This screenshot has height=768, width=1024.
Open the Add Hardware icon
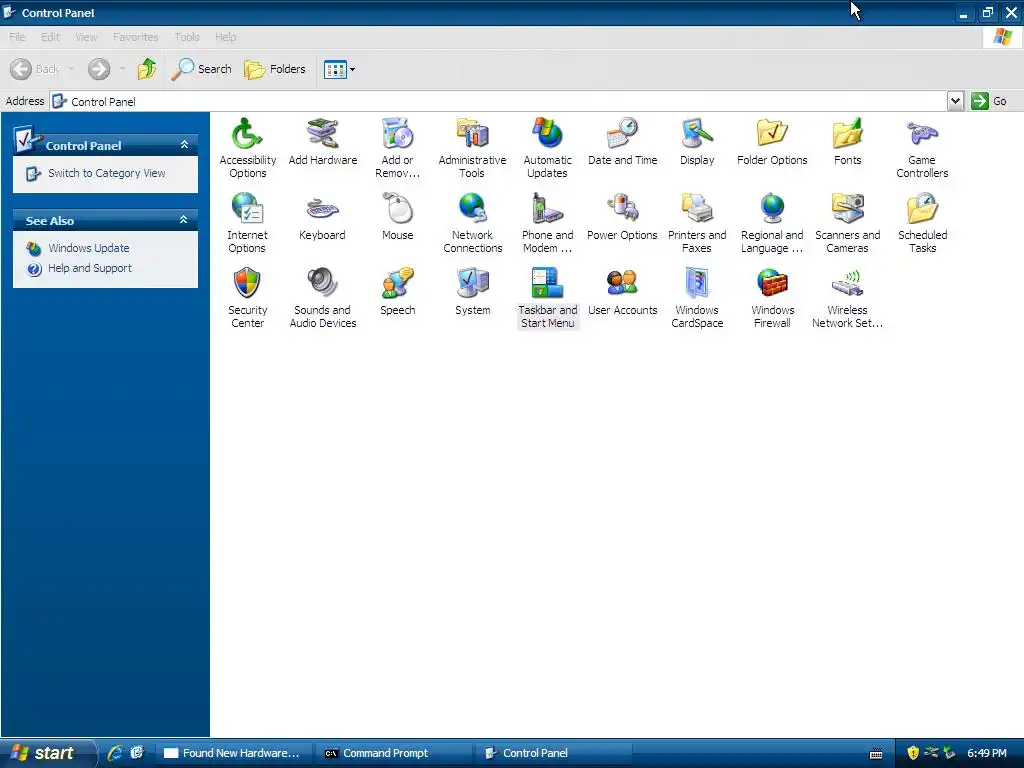coord(323,142)
